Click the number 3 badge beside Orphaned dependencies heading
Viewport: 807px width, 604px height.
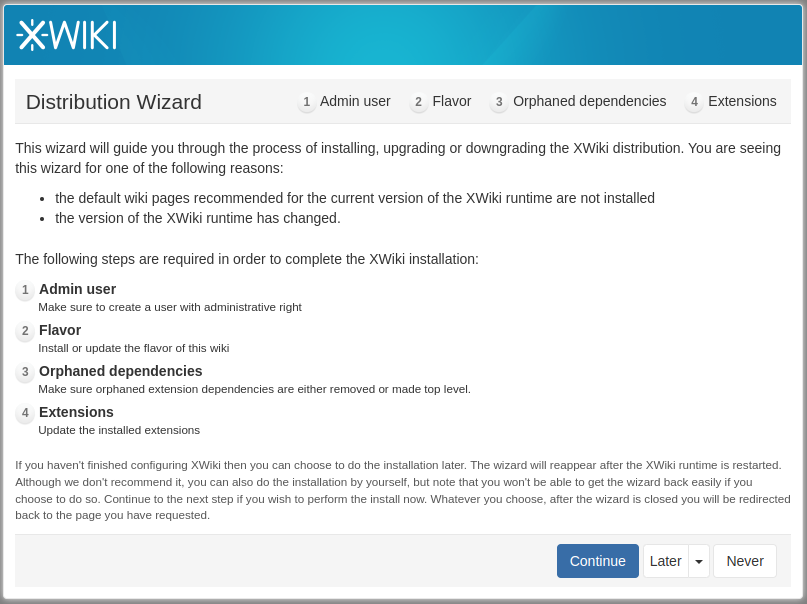[x=25, y=373]
